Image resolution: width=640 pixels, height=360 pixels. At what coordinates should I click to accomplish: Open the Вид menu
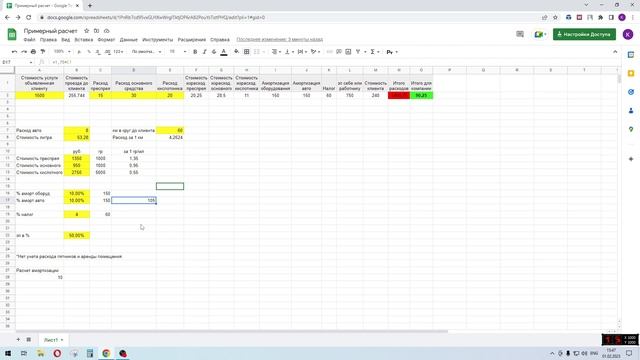pos(65,40)
